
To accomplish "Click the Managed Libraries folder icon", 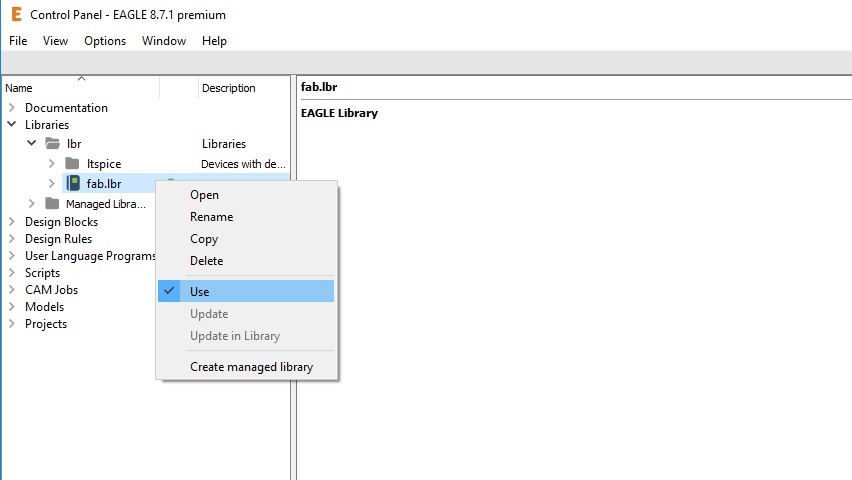I will click(x=52, y=203).
